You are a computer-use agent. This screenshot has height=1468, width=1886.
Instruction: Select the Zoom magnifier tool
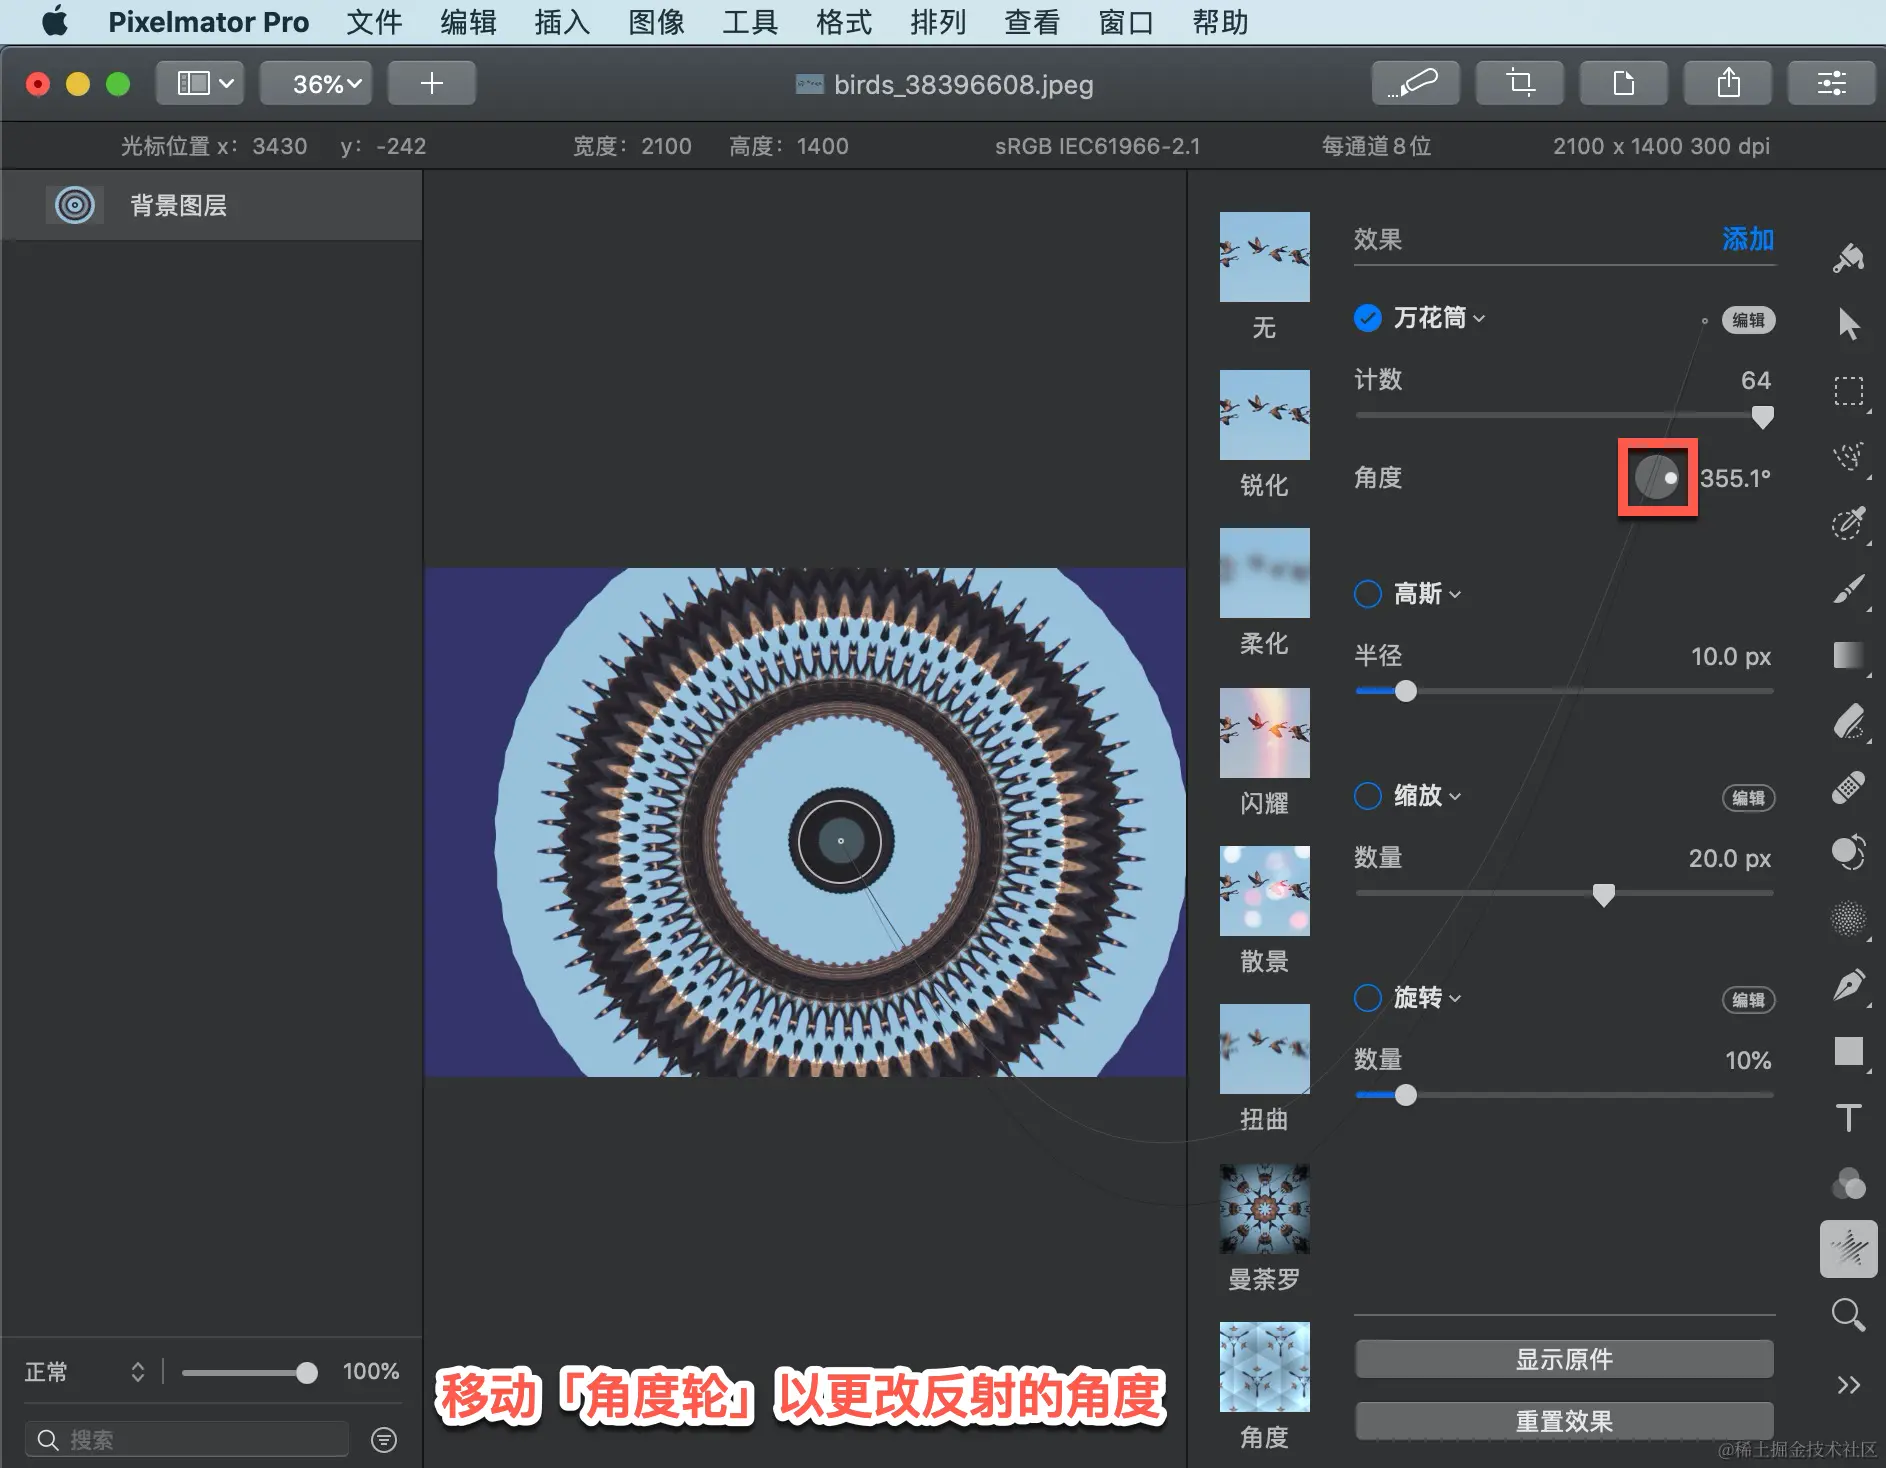click(x=1848, y=1315)
